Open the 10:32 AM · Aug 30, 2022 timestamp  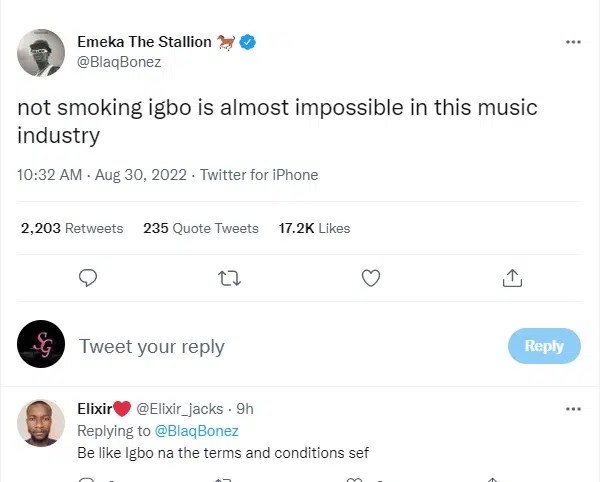tap(102, 175)
